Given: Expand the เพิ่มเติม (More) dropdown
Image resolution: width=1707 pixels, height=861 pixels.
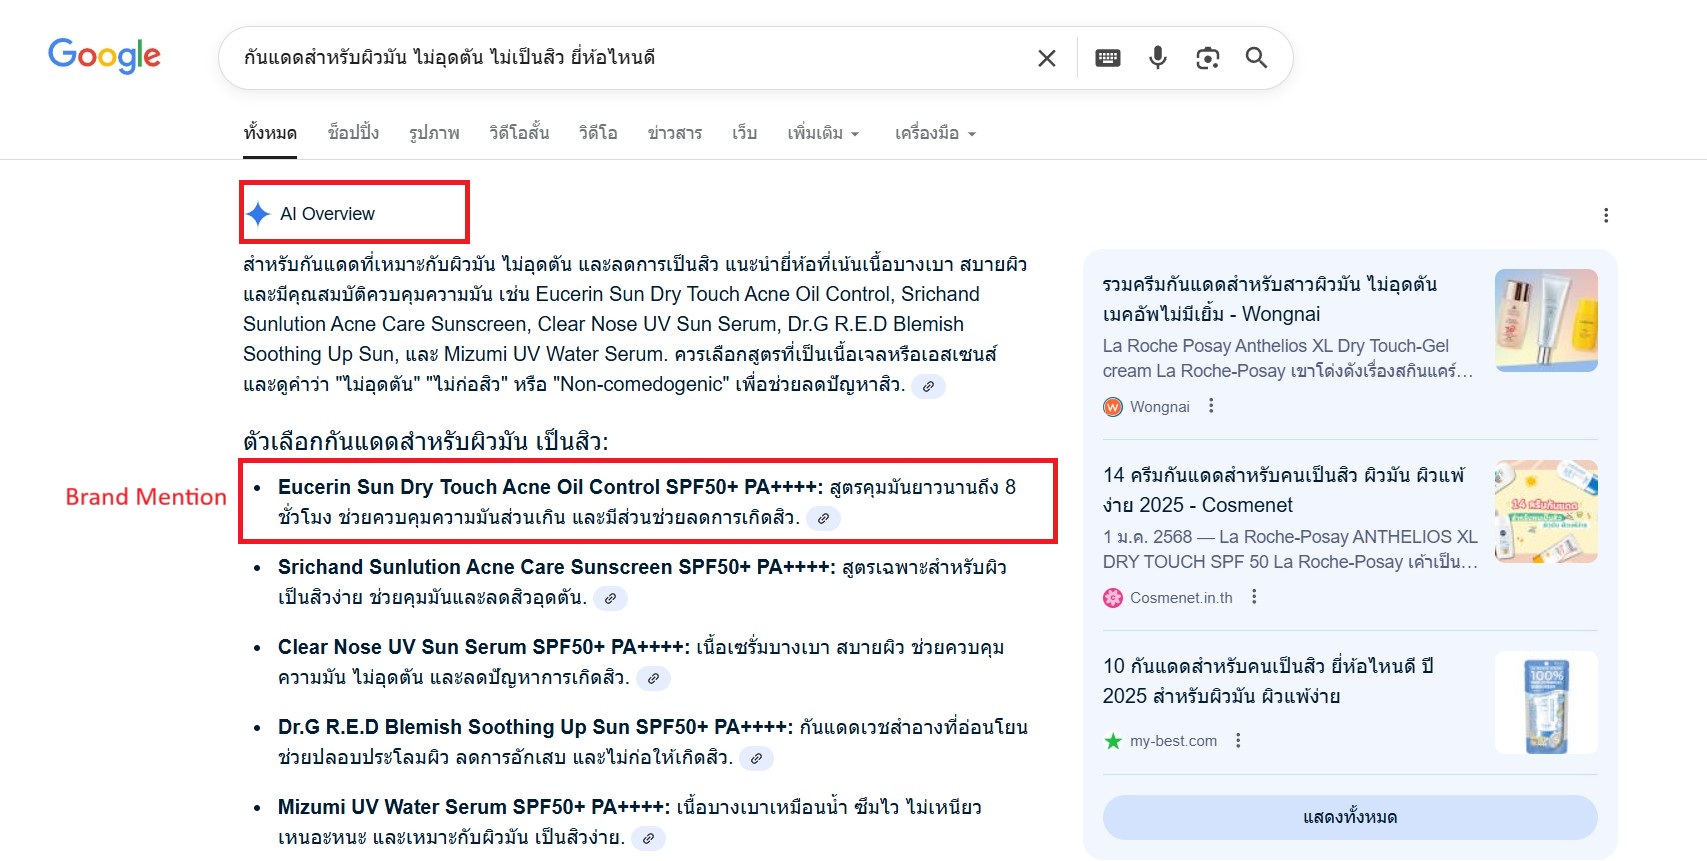Looking at the screenshot, I should click(x=823, y=133).
